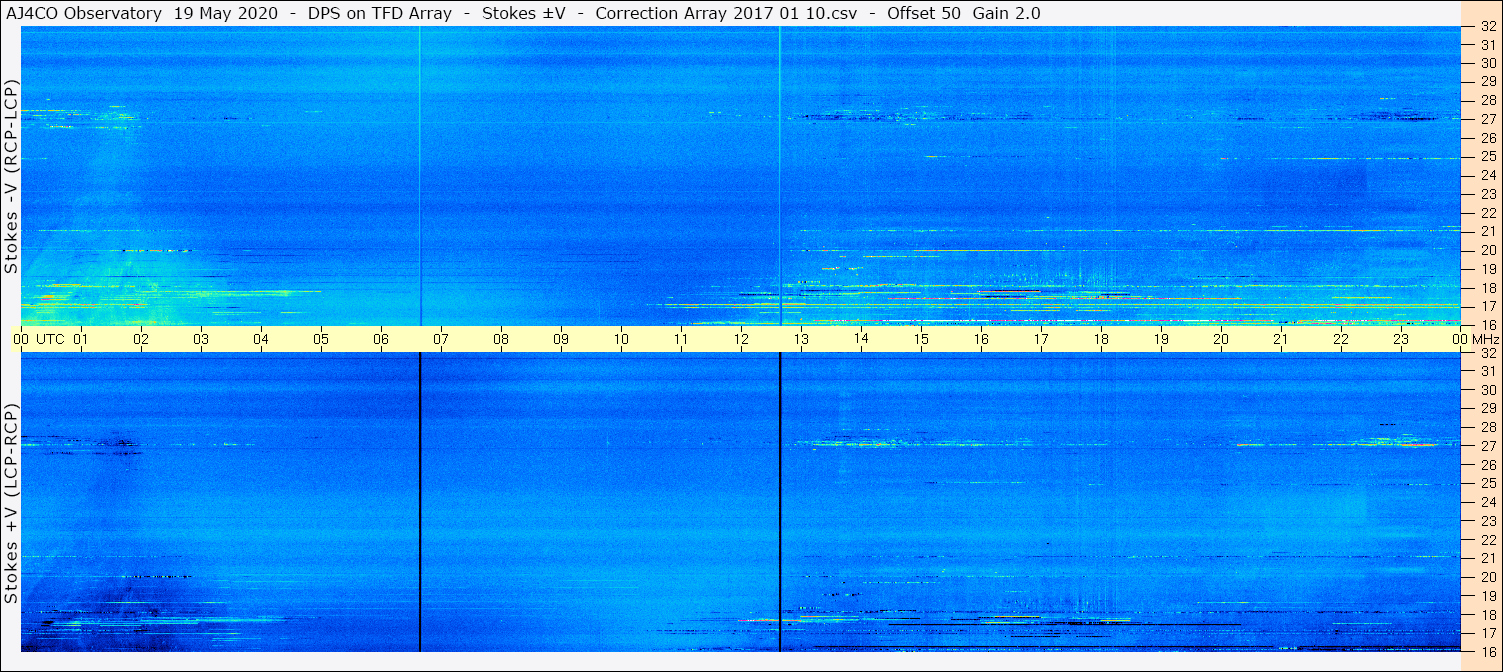Select the 12 hour tick label
The width and height of the screenshot is (1503, 672).
741,339
